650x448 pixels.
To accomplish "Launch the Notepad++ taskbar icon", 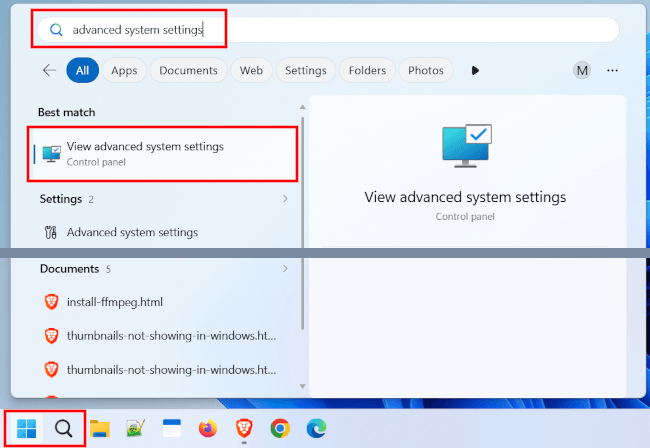I will [x=136, y=429].
